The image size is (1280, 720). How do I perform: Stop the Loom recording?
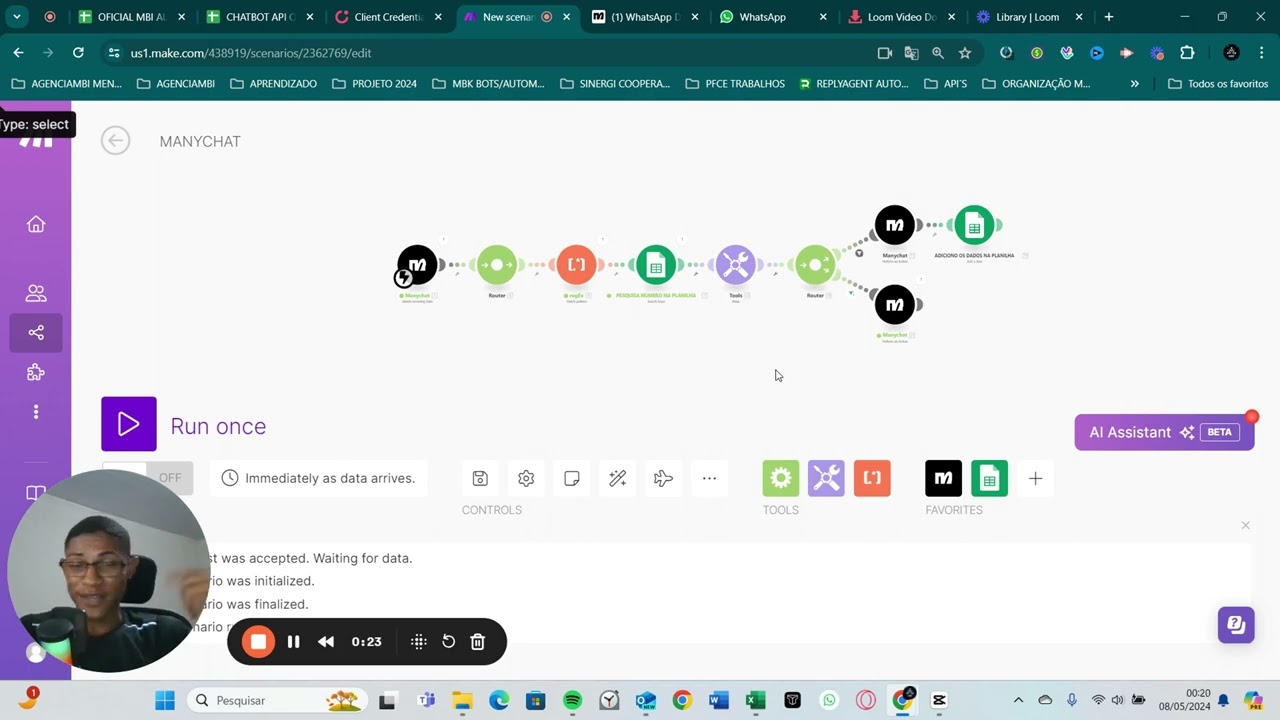[258, 642]
